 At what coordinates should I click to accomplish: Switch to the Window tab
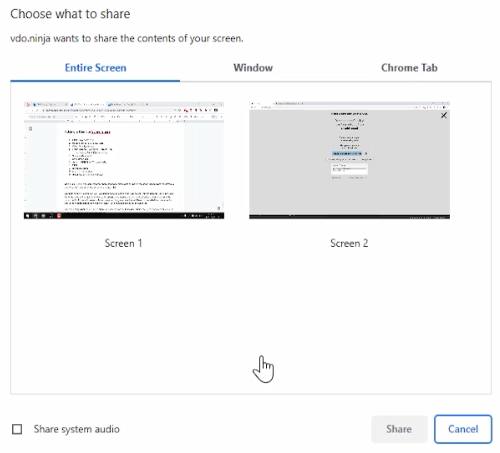coord(253,68)
